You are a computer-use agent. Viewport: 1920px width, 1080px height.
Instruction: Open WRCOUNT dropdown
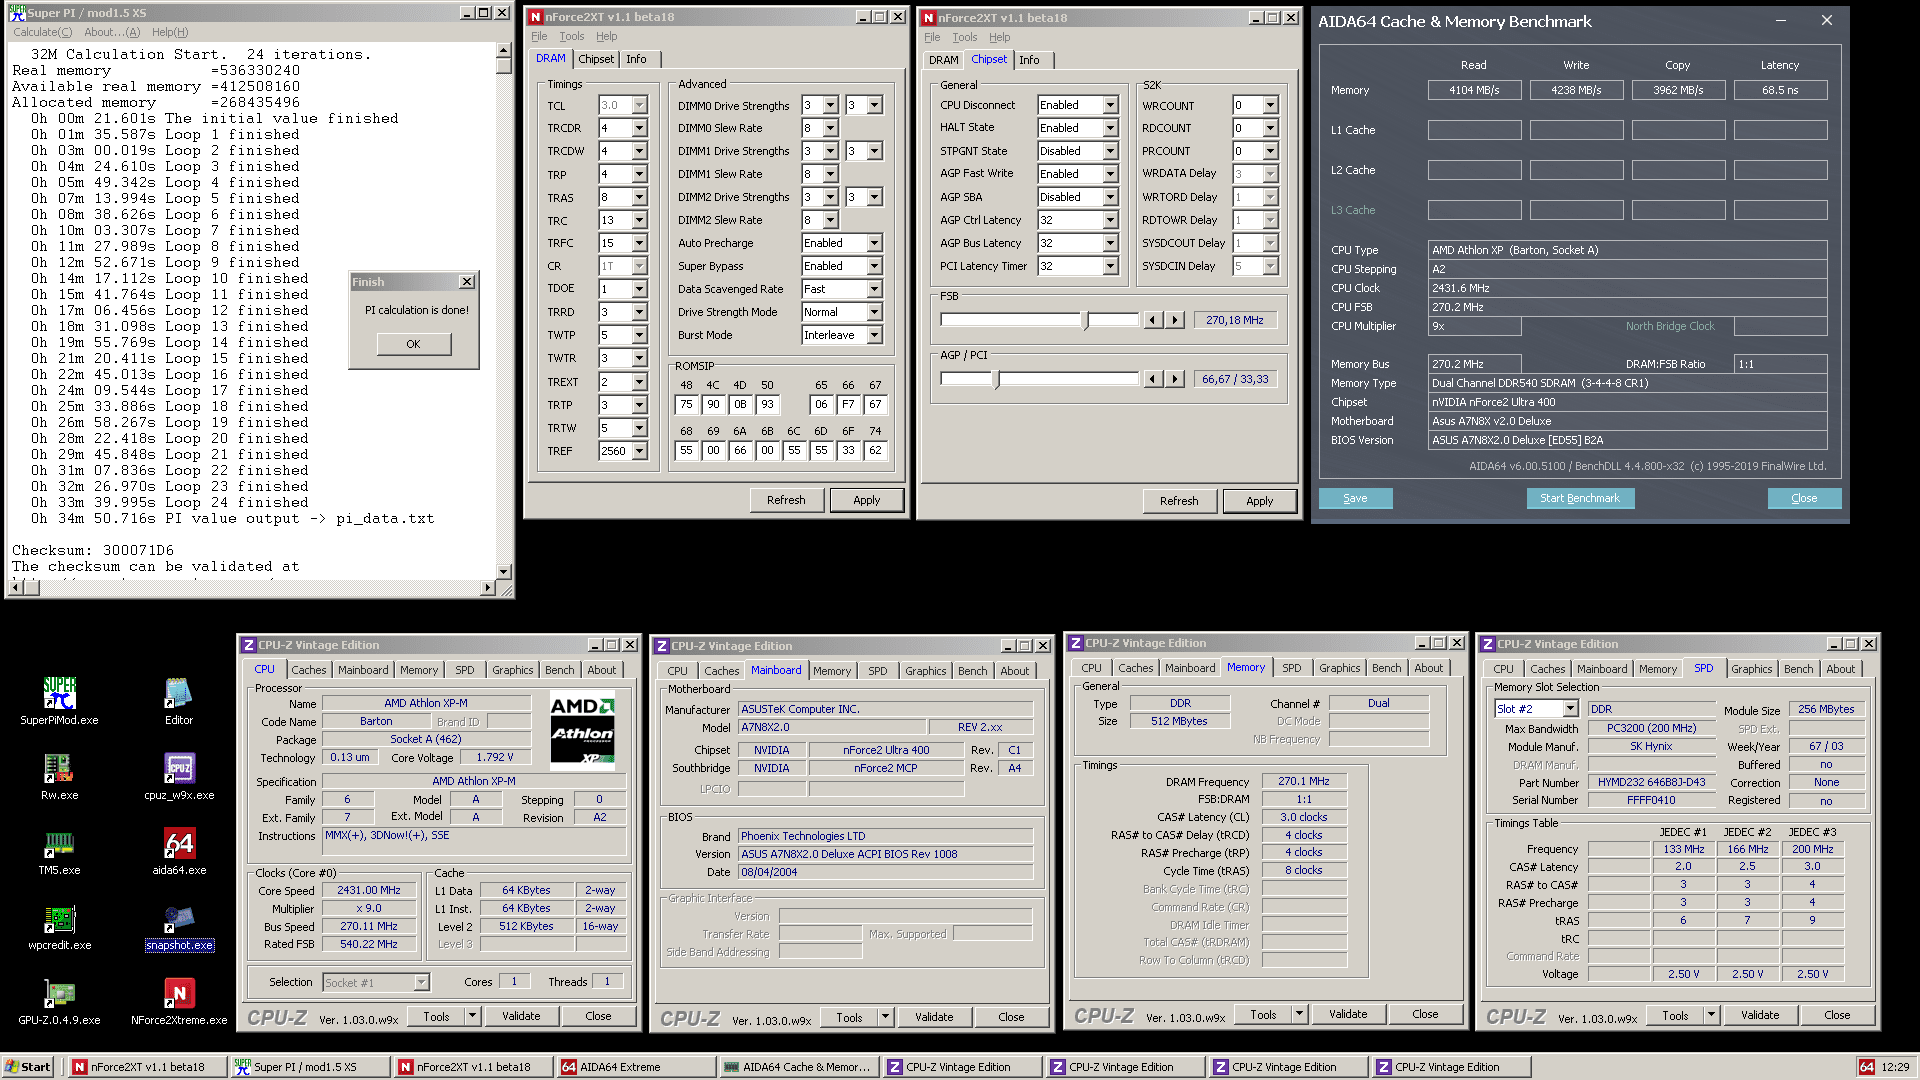(1270, 105)
